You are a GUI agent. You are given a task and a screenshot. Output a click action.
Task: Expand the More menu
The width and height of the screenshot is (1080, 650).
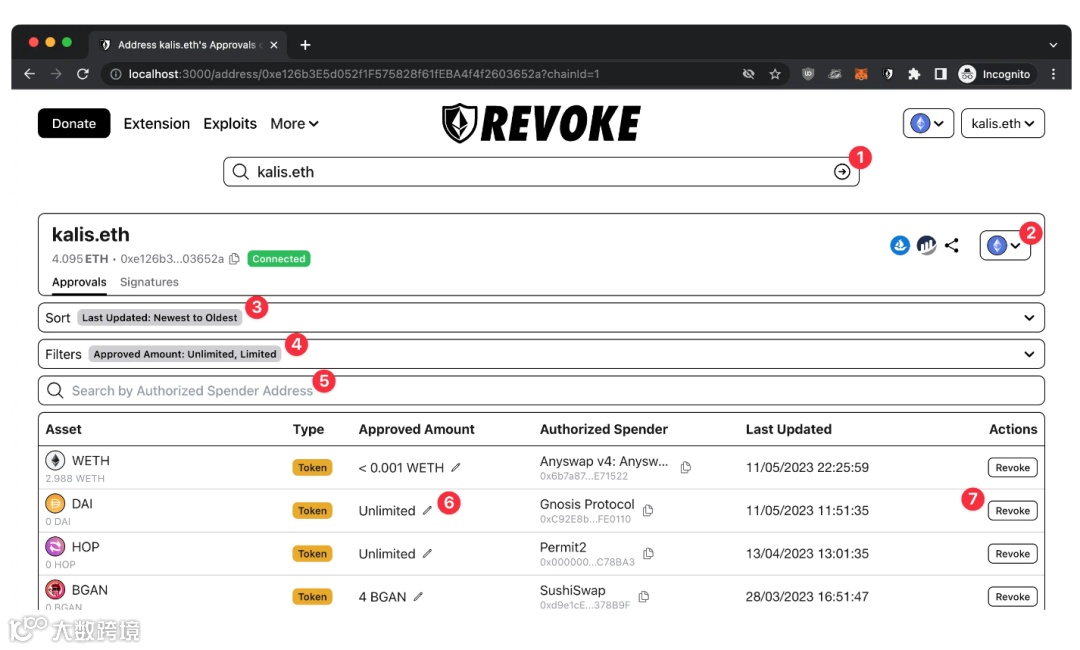point(294,123)
